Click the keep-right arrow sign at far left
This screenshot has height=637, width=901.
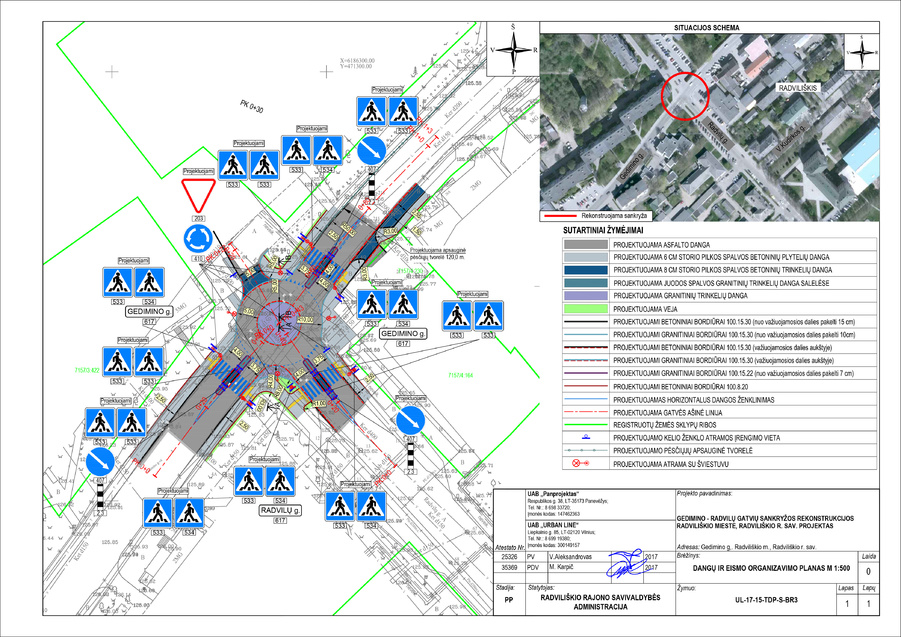point(99,460)
